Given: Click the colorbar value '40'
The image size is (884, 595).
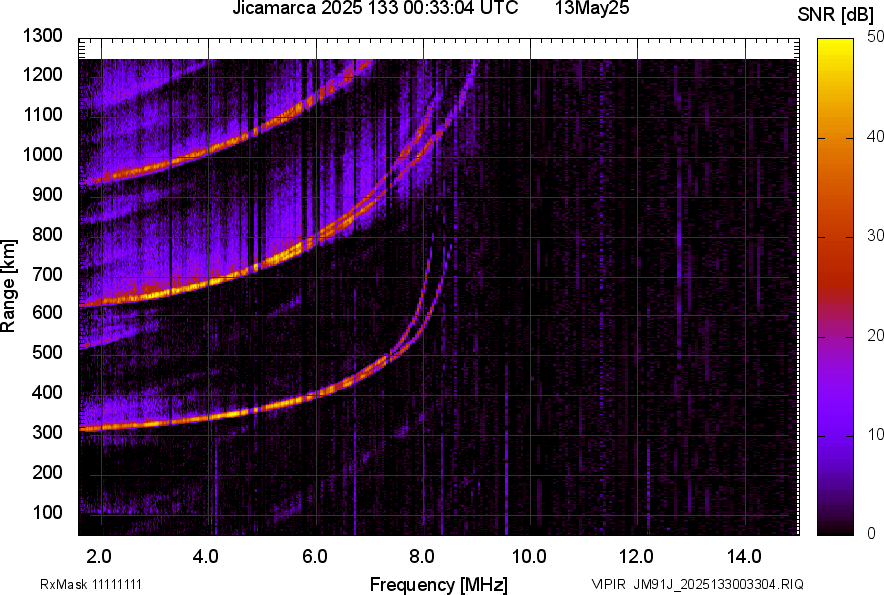Looking at the screenshot, I should pyautogui.click(x=876, y=136).
